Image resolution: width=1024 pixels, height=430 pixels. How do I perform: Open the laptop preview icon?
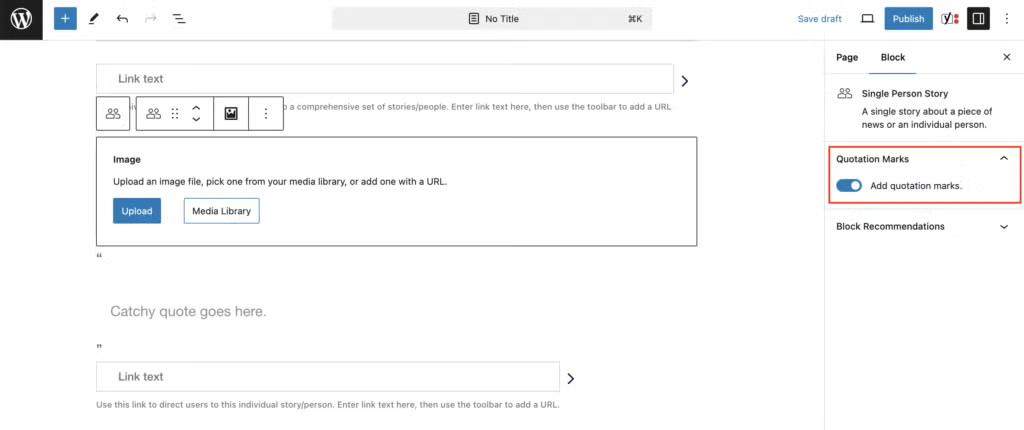coord(867,19)
